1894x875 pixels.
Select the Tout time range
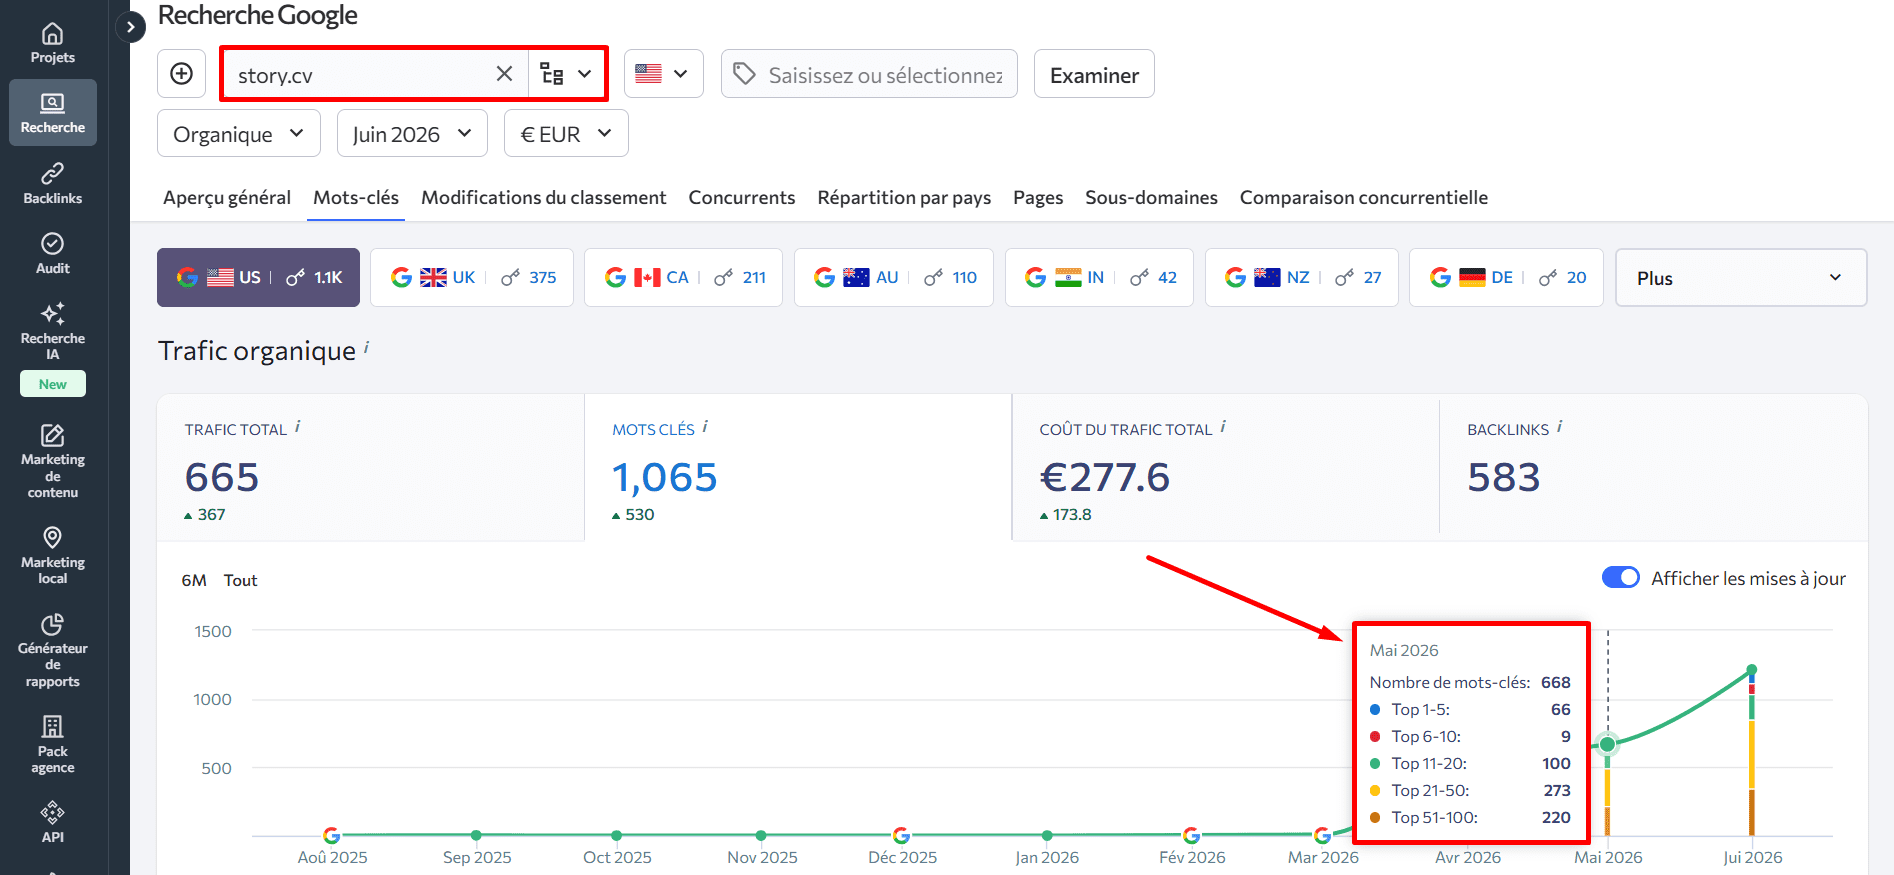[240, 580]
